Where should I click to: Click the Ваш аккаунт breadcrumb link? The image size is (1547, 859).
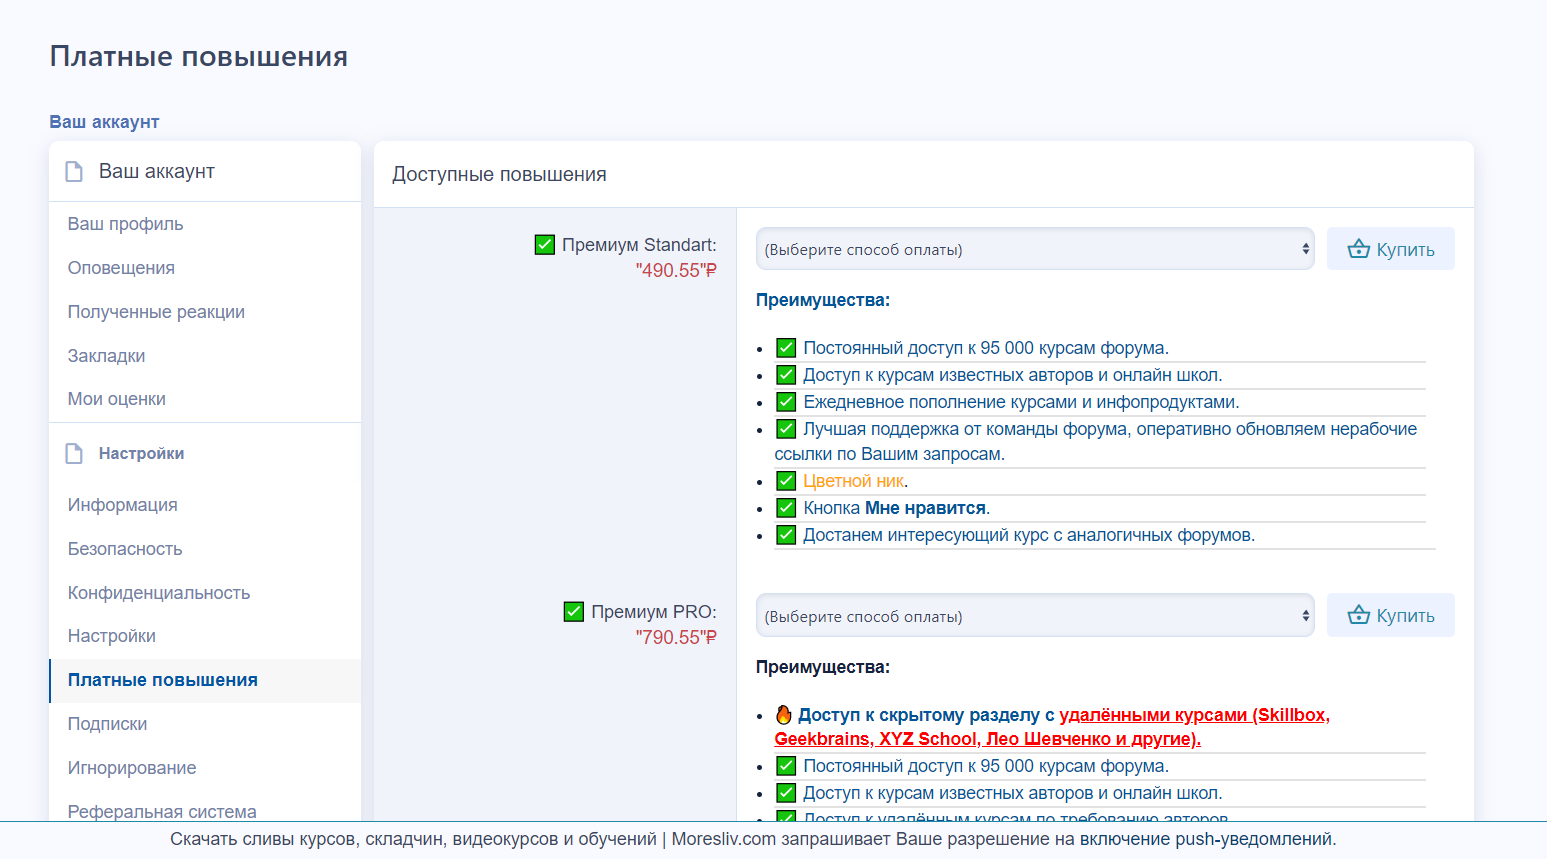[x=104, y=122]
